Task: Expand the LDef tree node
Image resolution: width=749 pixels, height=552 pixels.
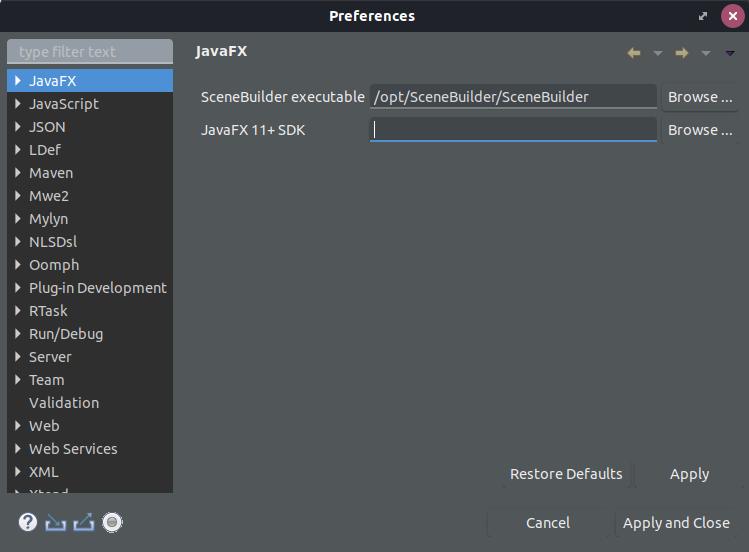Action: pos(18,149)
